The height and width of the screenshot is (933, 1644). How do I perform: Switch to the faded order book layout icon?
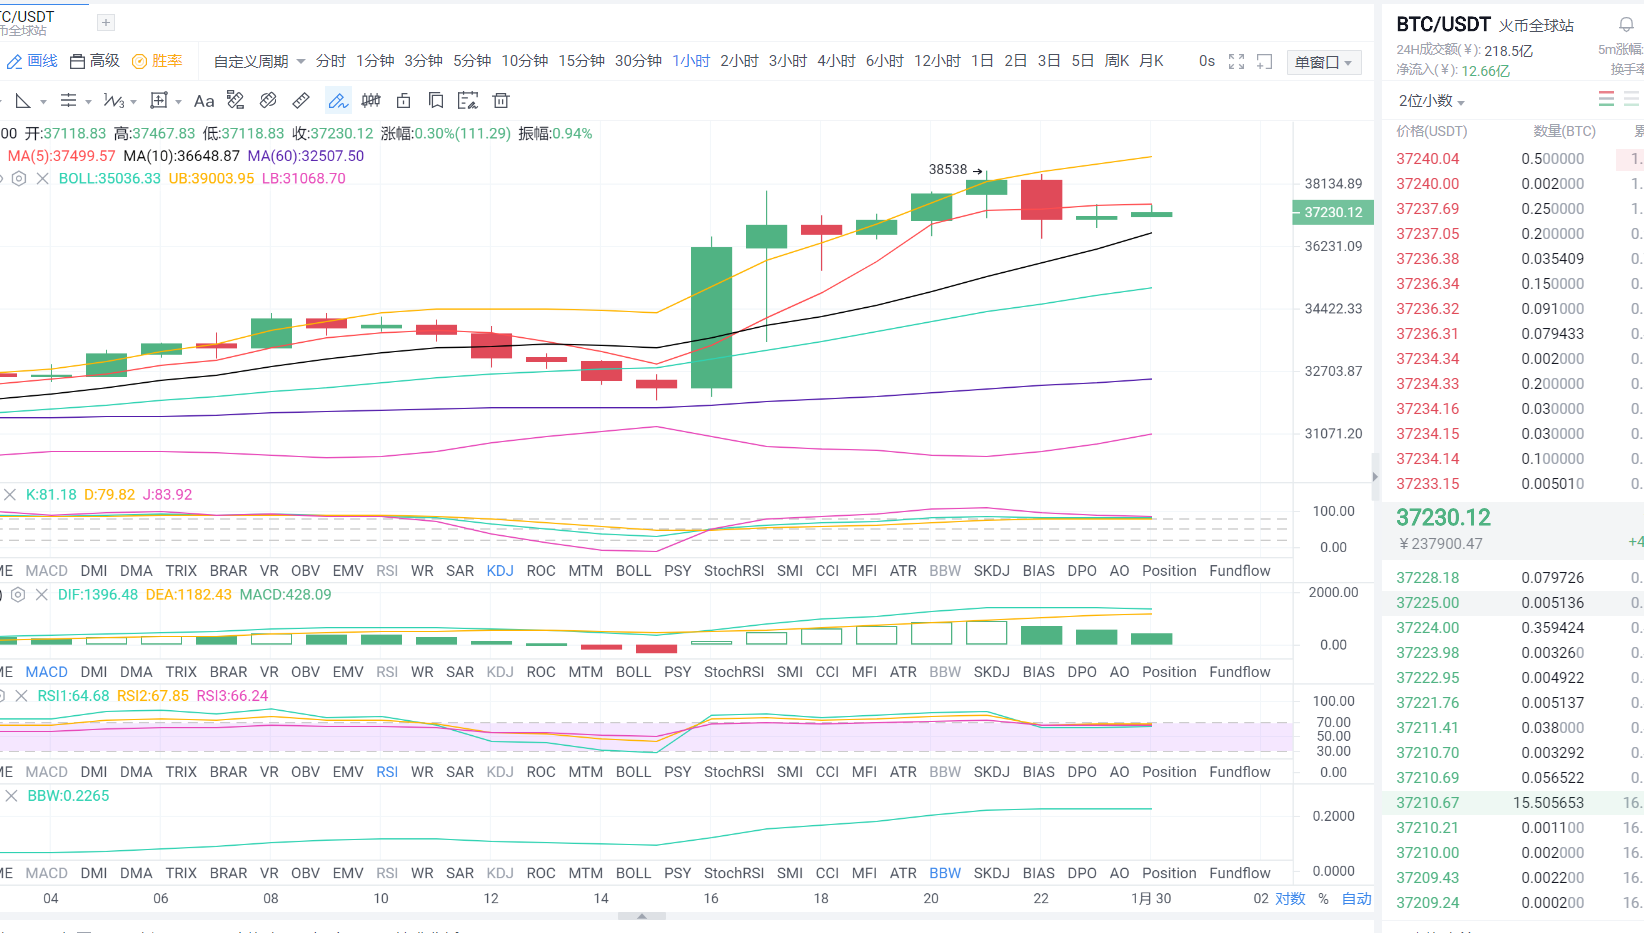point(1632,99)
